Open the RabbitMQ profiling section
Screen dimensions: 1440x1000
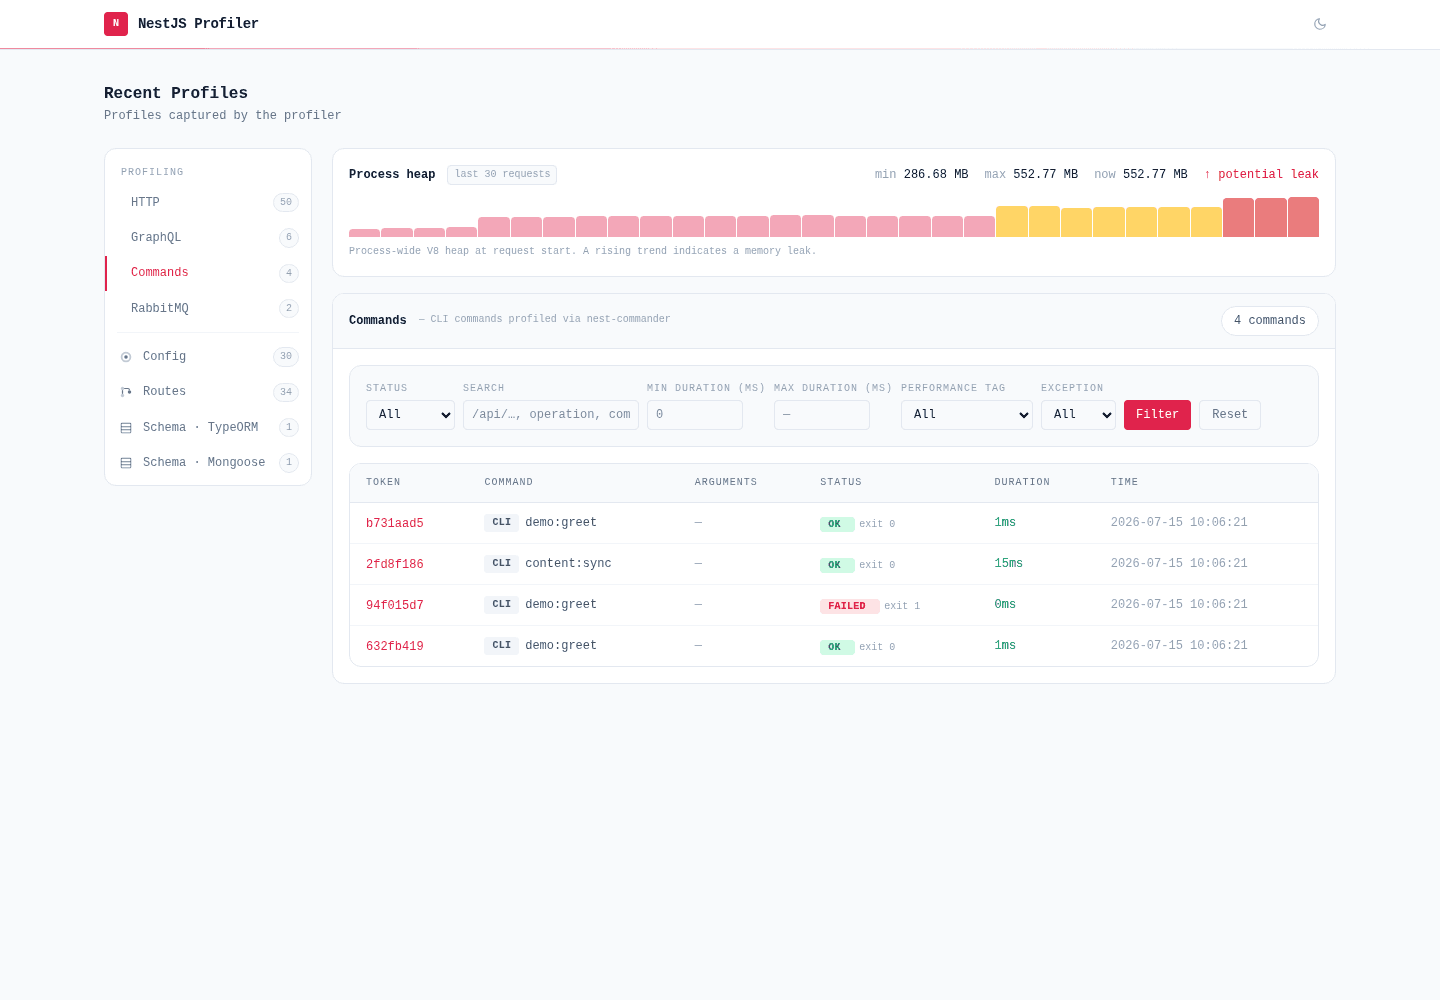pos(208,309)
